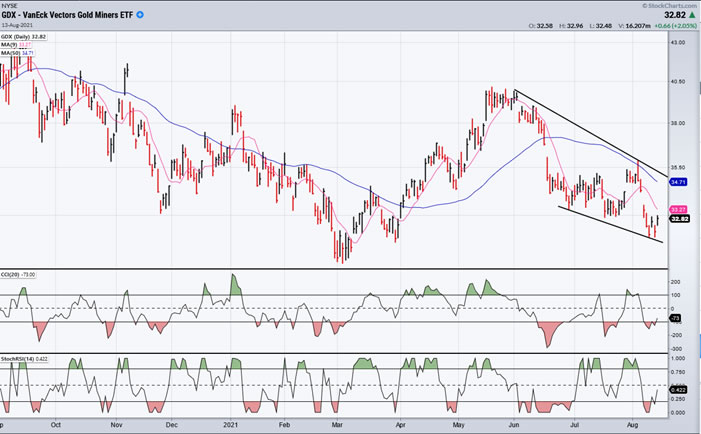Select the MA(9) indicator legend
The image size is (701, 434).
(x=16, y=43)
